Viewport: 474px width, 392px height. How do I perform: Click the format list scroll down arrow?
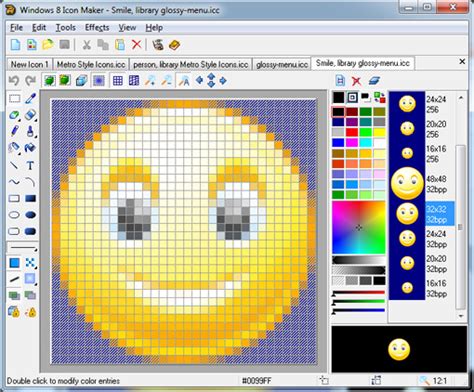point(461,315)
